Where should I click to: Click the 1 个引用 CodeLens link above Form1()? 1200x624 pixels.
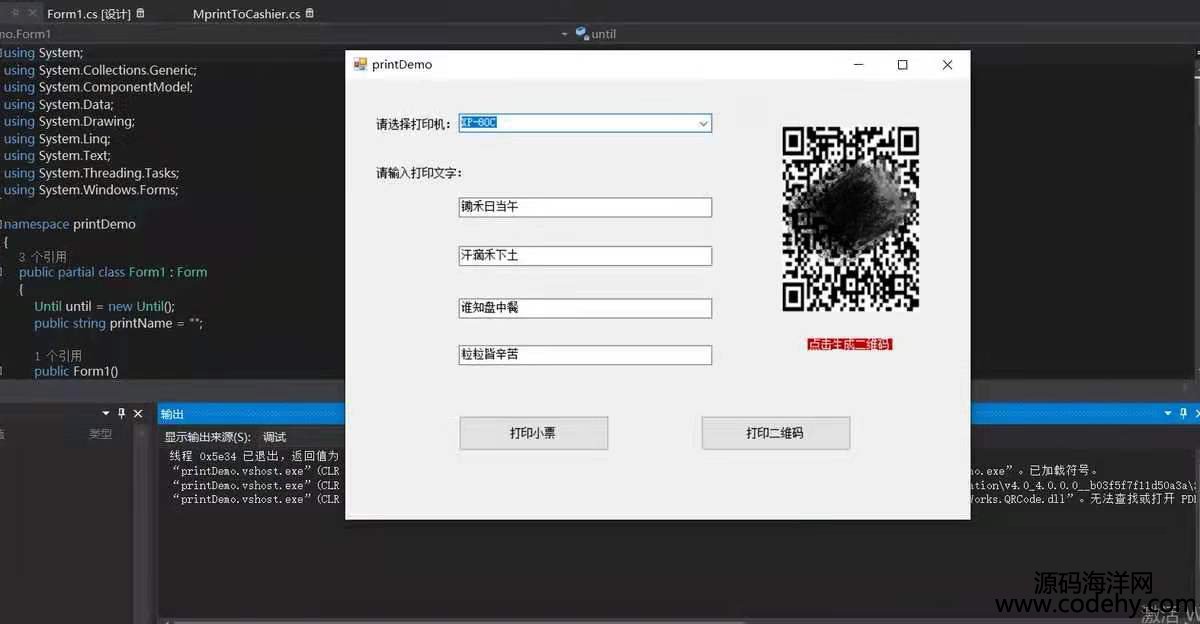[x=58, y=356]
